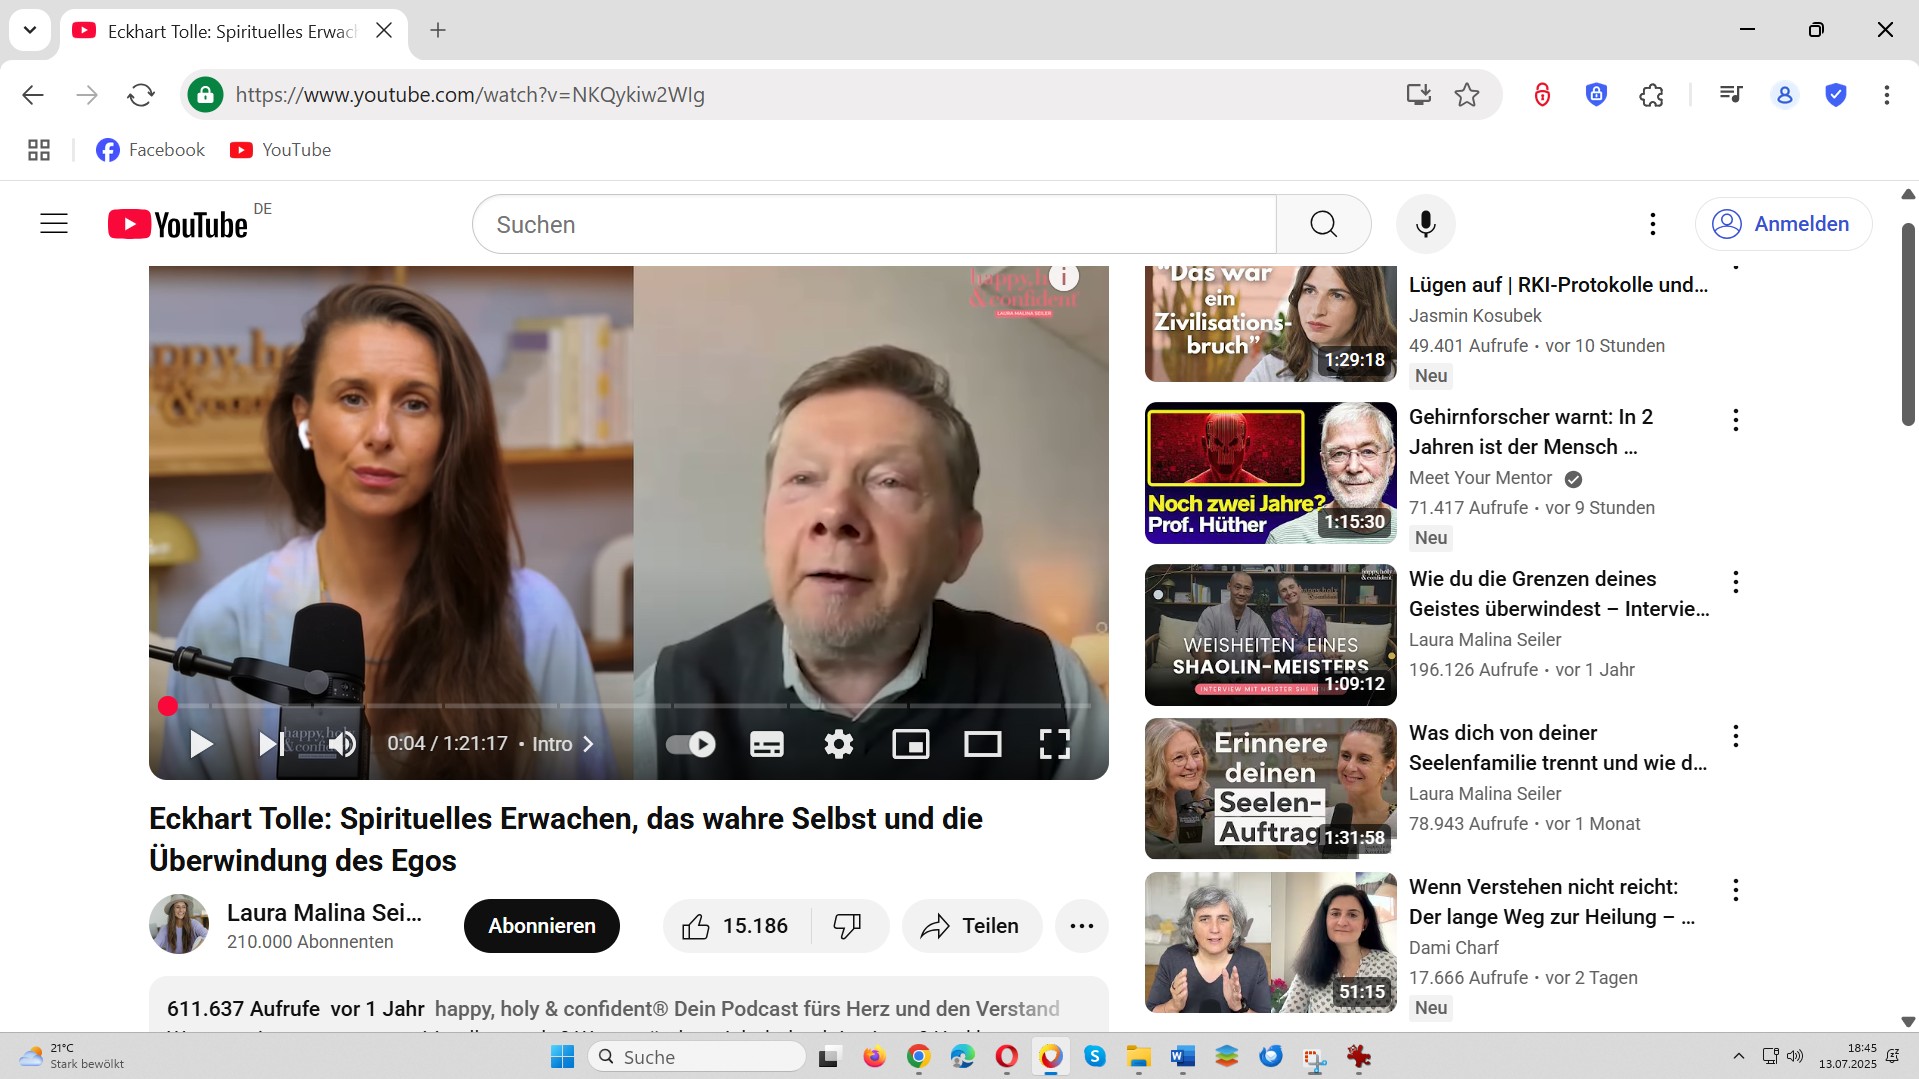Click the YouTube search magnifier button
1919x1079 pixels.
pyautogui.click(x=1323, y=224)
